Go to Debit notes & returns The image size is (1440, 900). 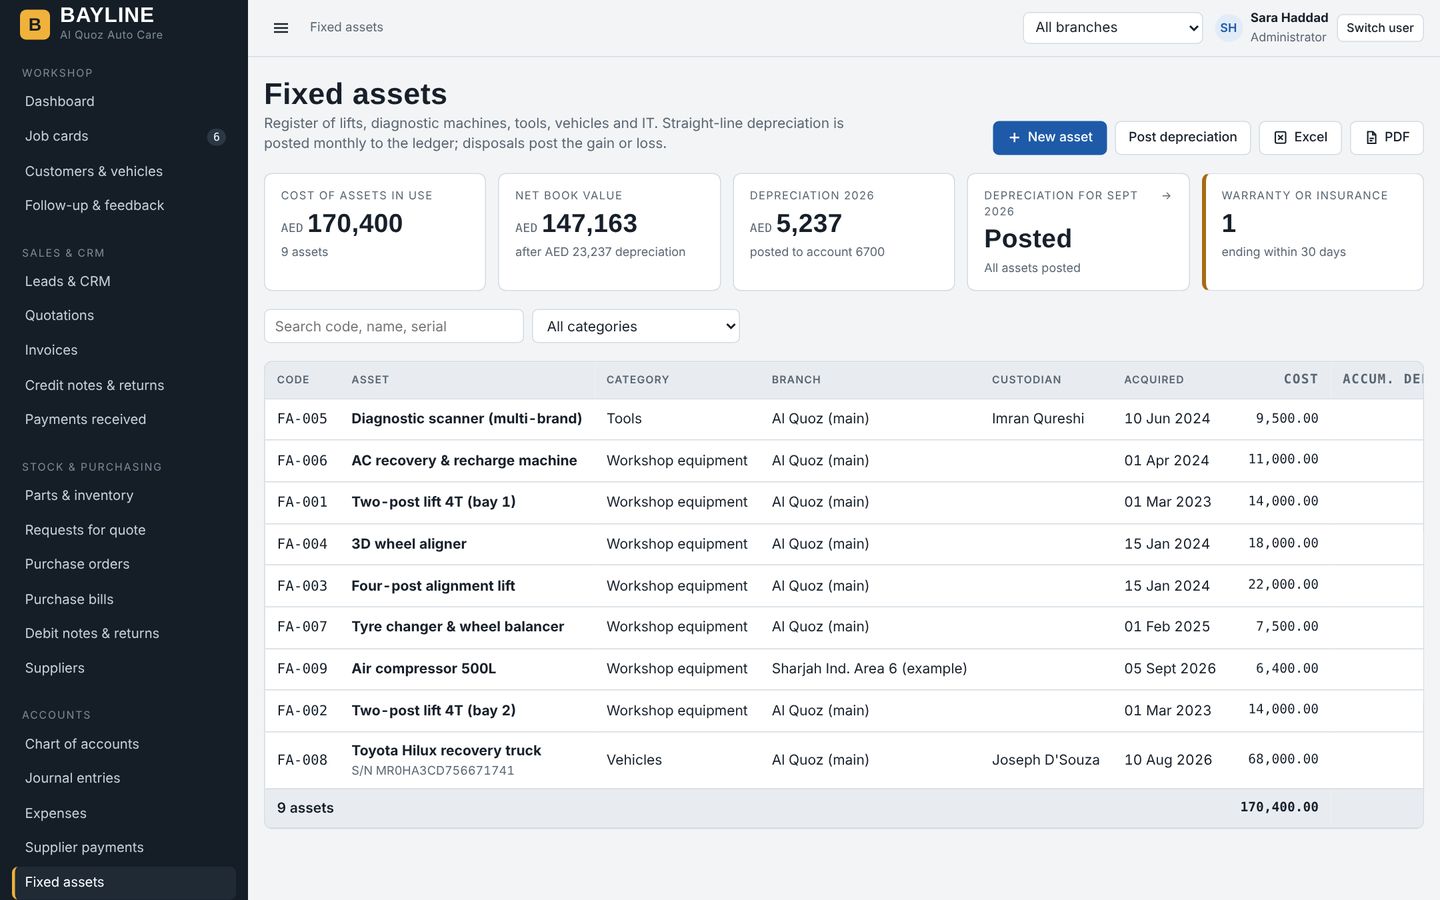point(124,633)
